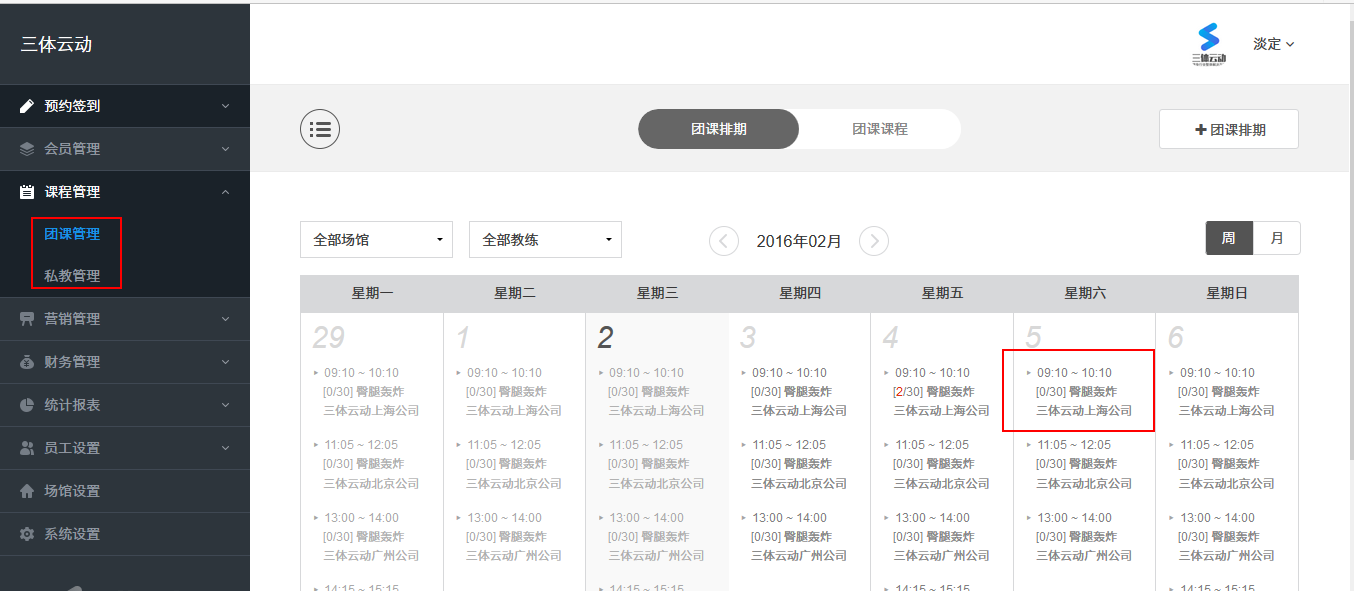The image size is (1354, 591).
Task: Click the 财务管理 money bag icon
Action: (27, 362)
